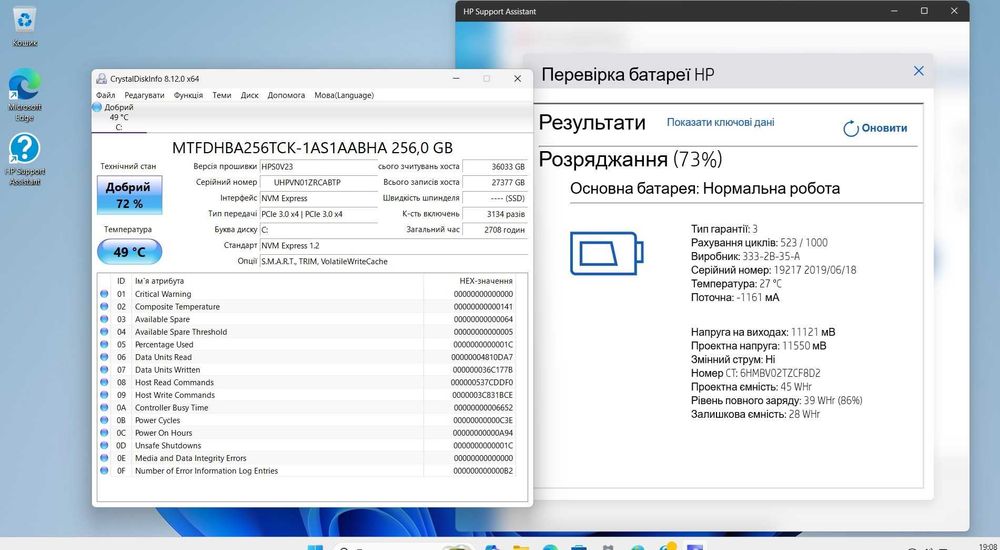Open the Мова(Language) menu
1000x550 pixels.
click(x=344, y=95)
